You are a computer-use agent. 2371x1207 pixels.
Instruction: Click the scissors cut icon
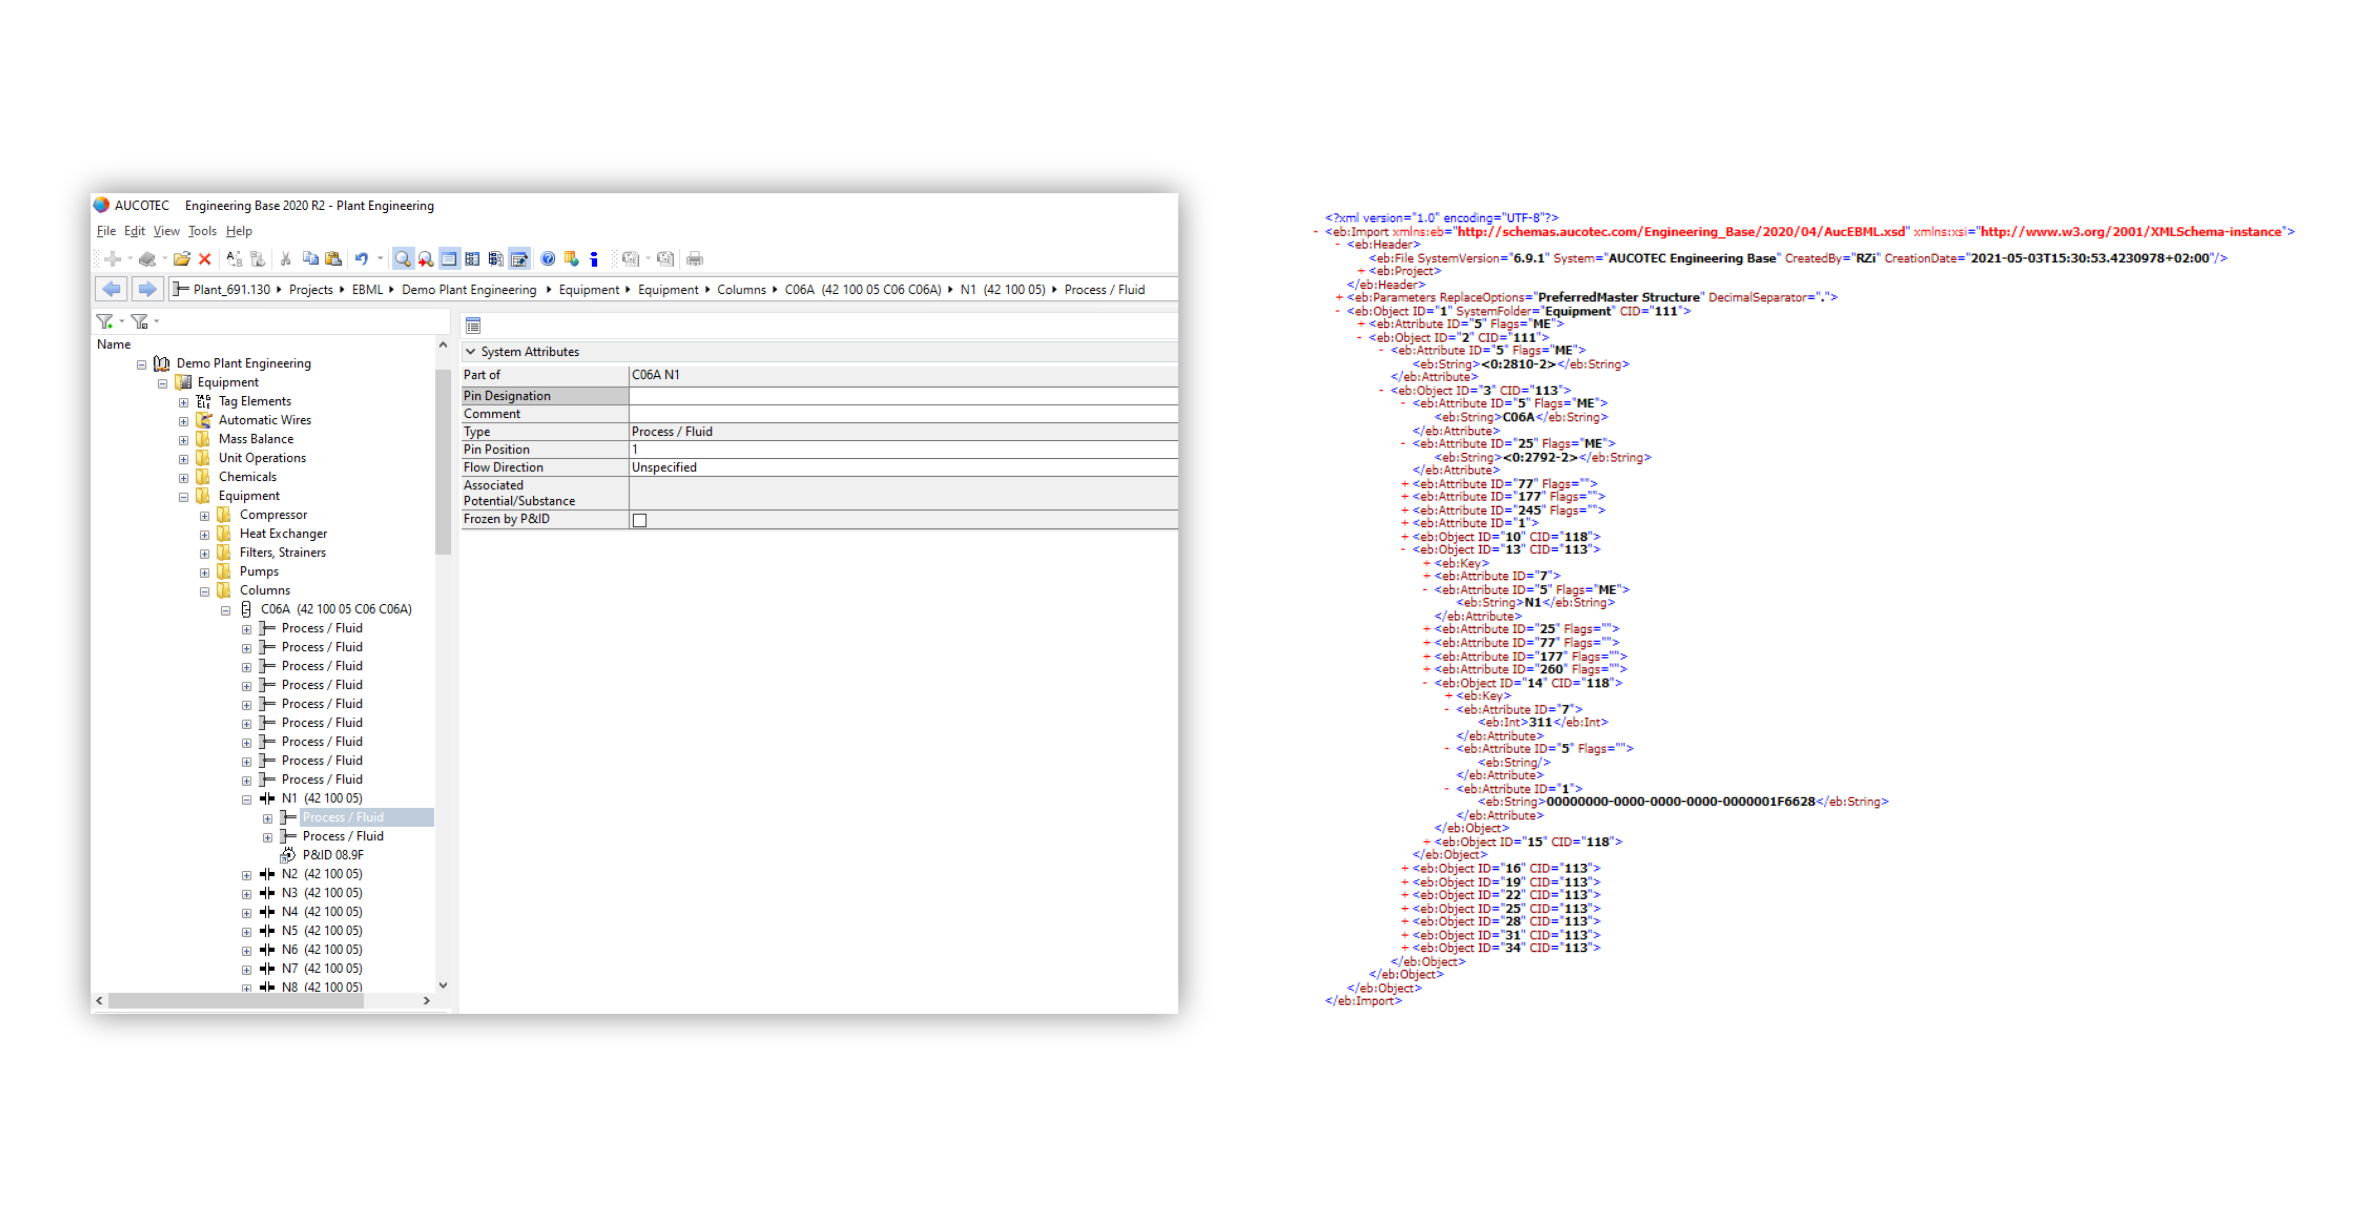(286, 259)
